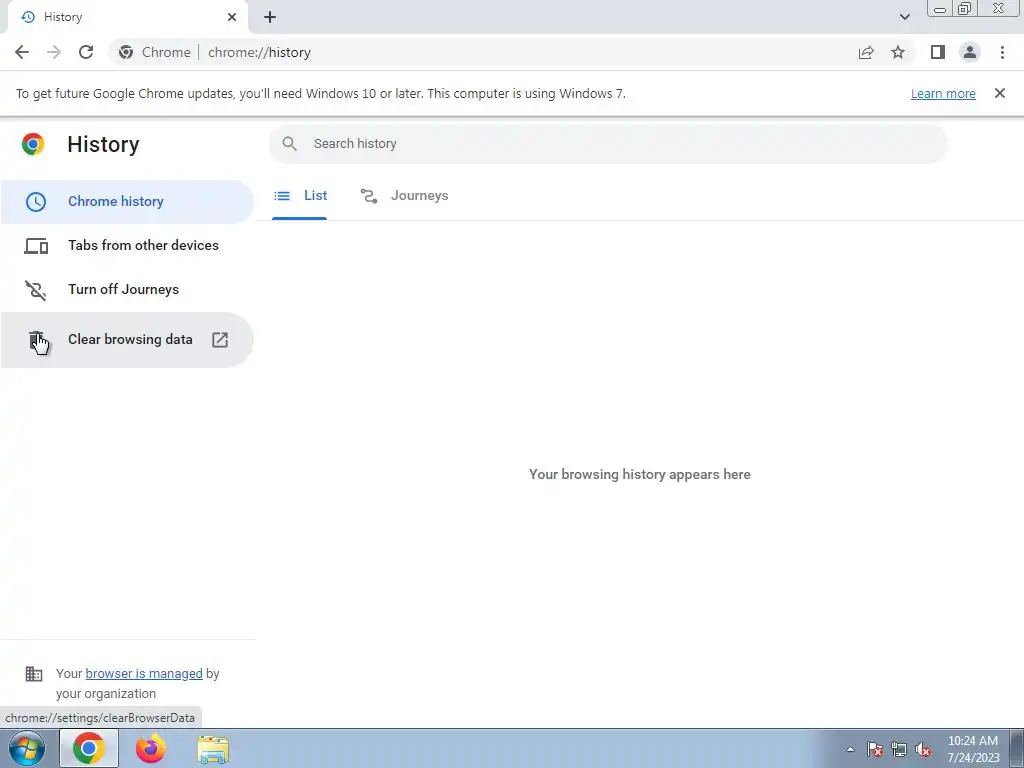Image resolution: width=1024 pixels, height=768 pixels.
Task: Launch Firefox from the taskbar
Action: [151, 748]
